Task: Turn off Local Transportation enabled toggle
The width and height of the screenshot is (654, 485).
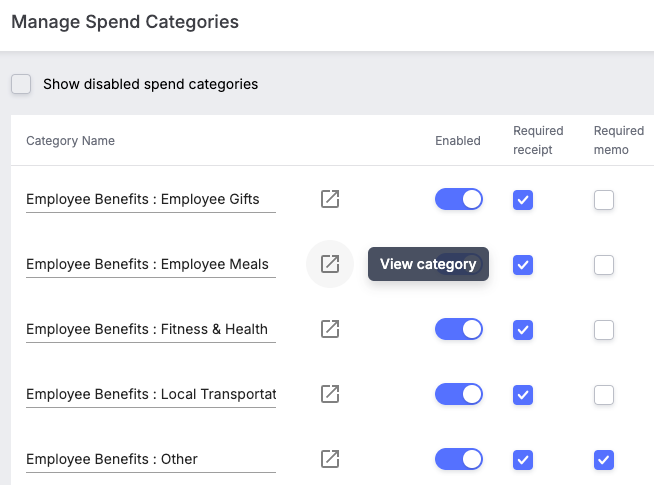Action: [459, 394]
